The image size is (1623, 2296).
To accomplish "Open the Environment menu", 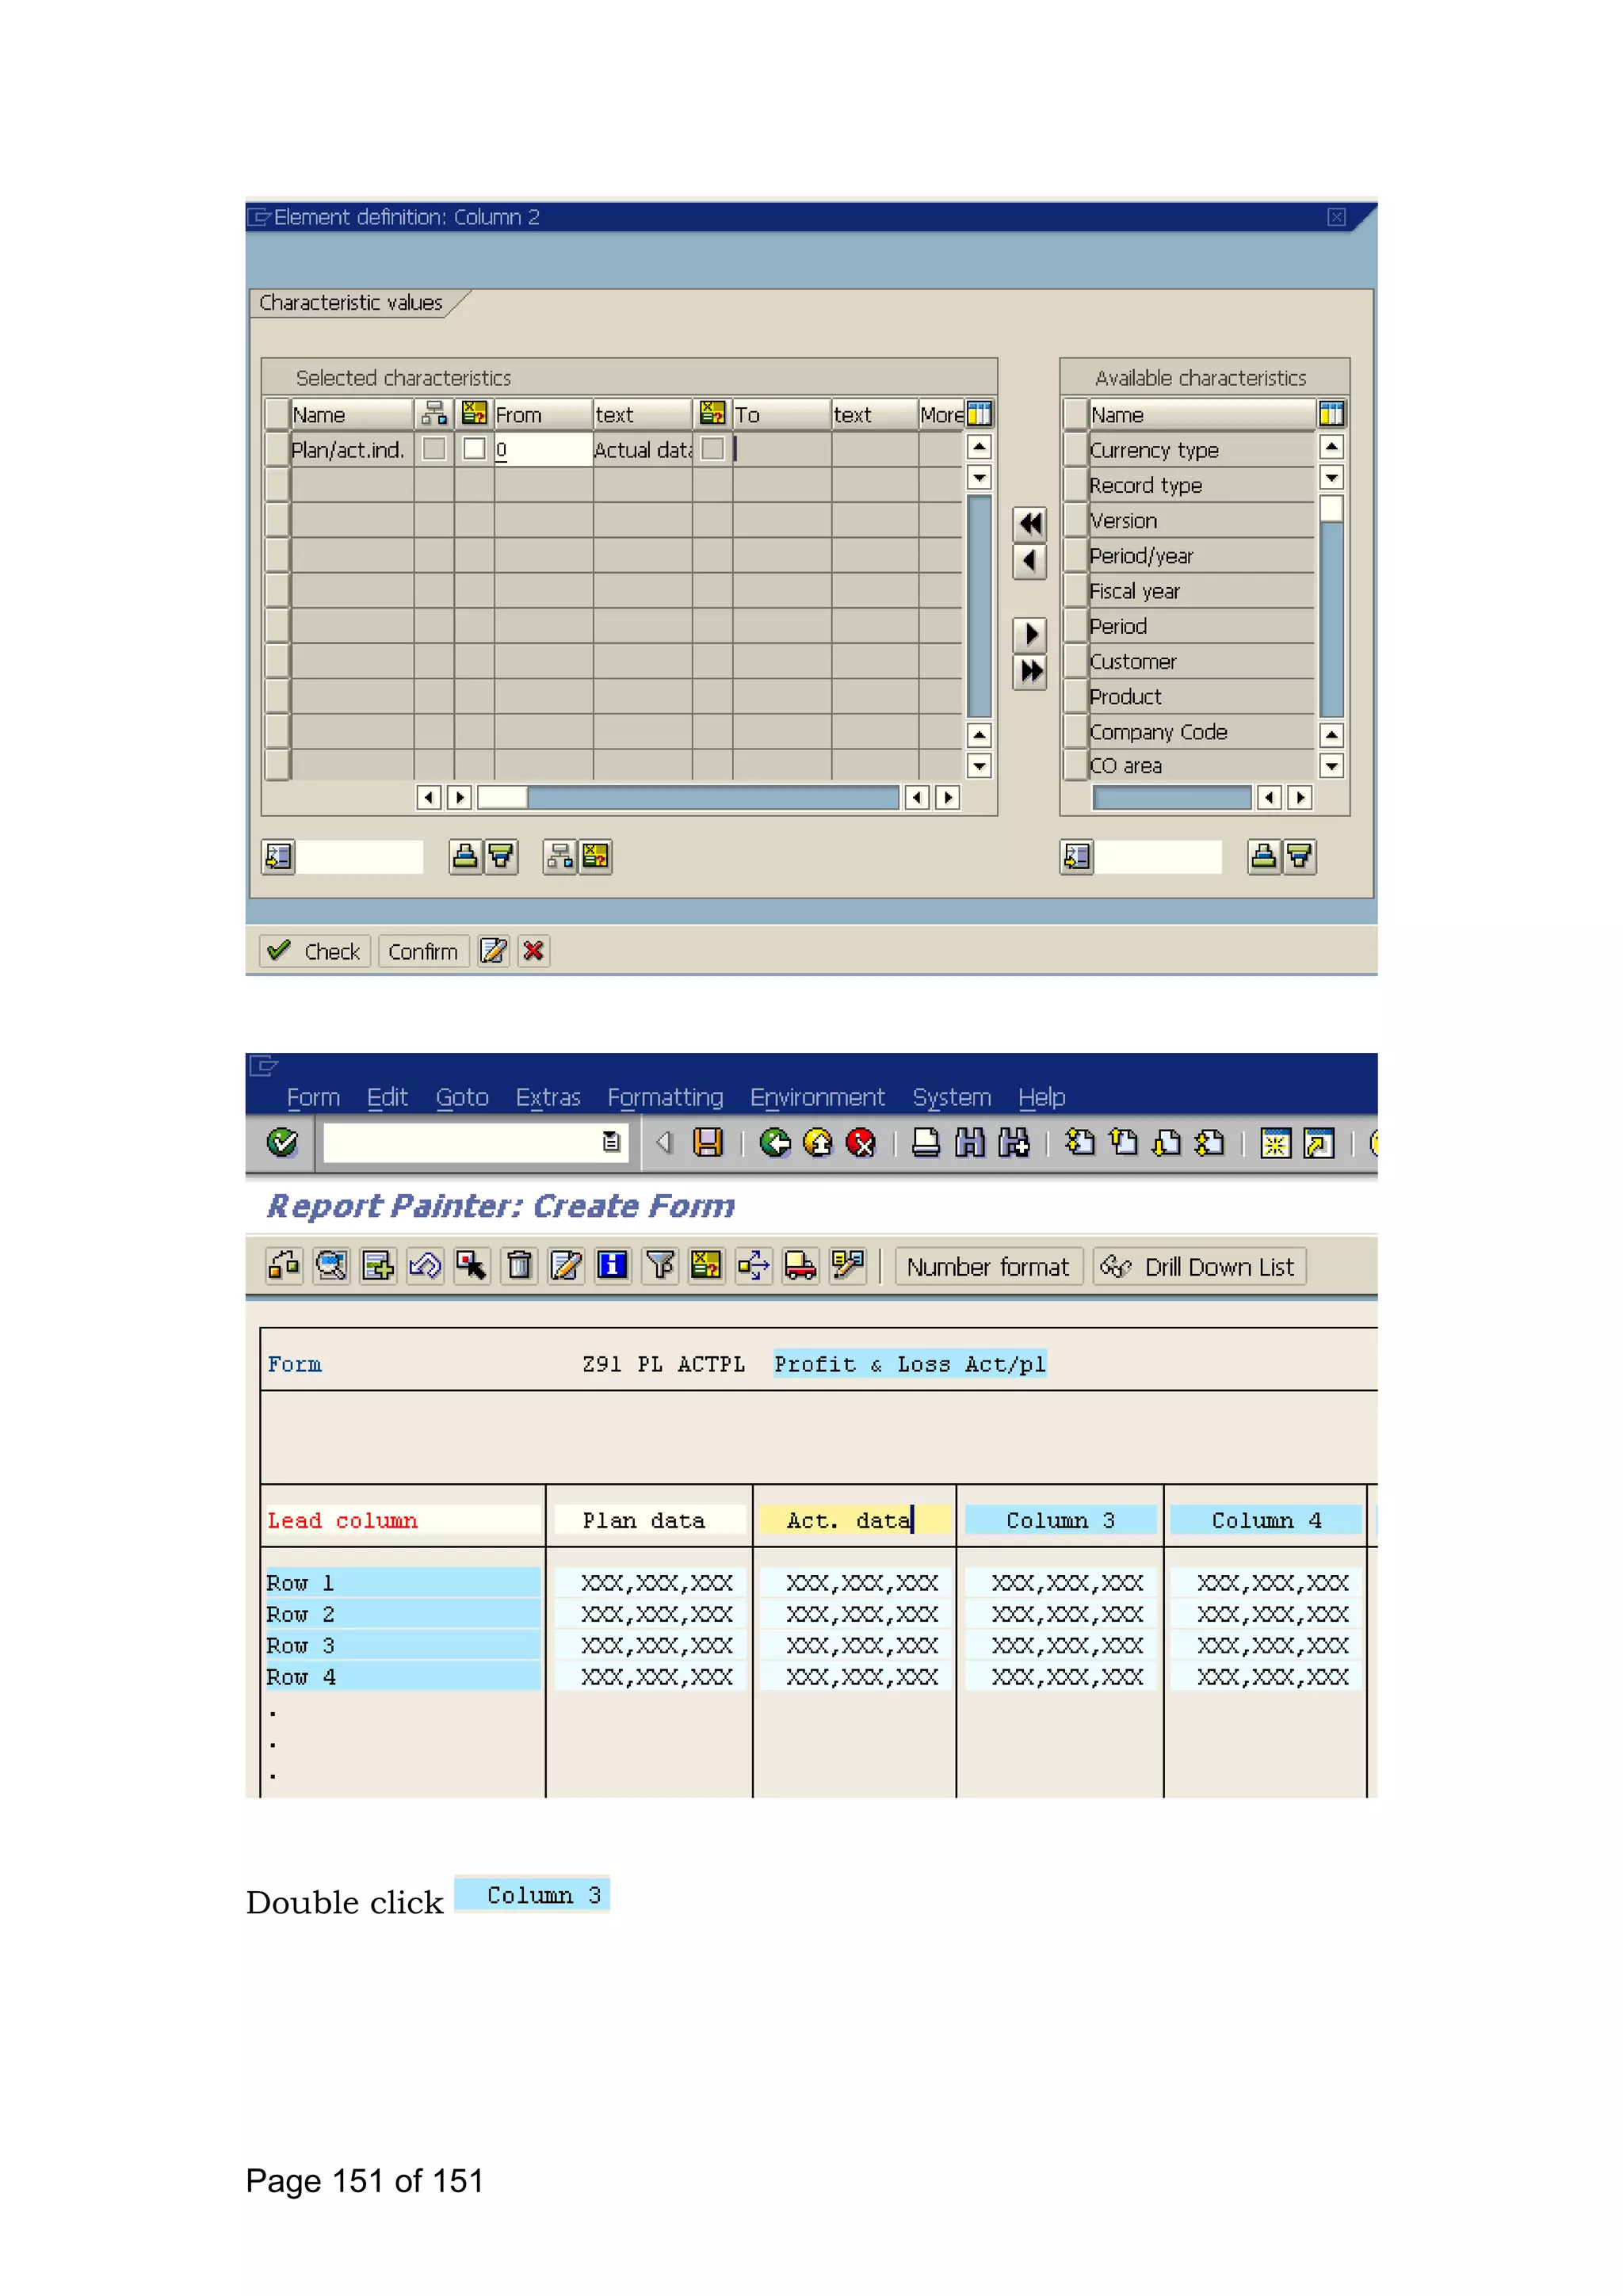I will [817, 1097].
